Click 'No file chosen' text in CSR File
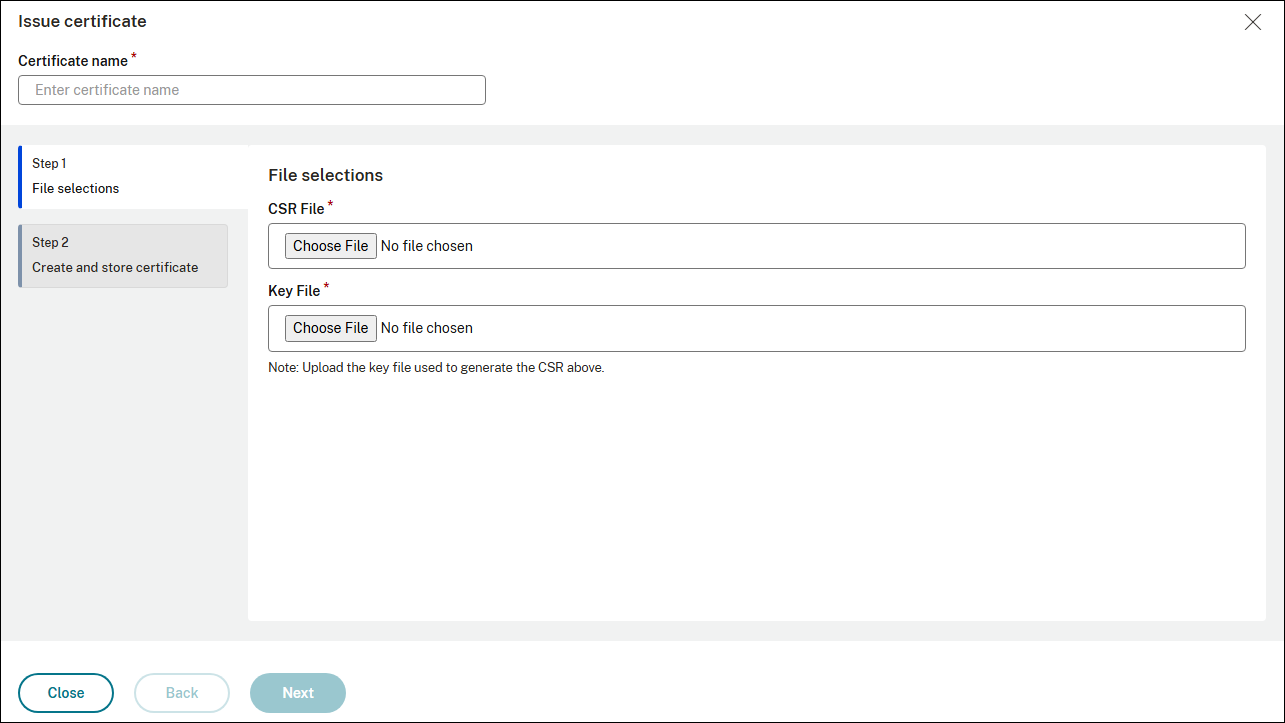Screen dimensions: 1285x723 (427, 246)
